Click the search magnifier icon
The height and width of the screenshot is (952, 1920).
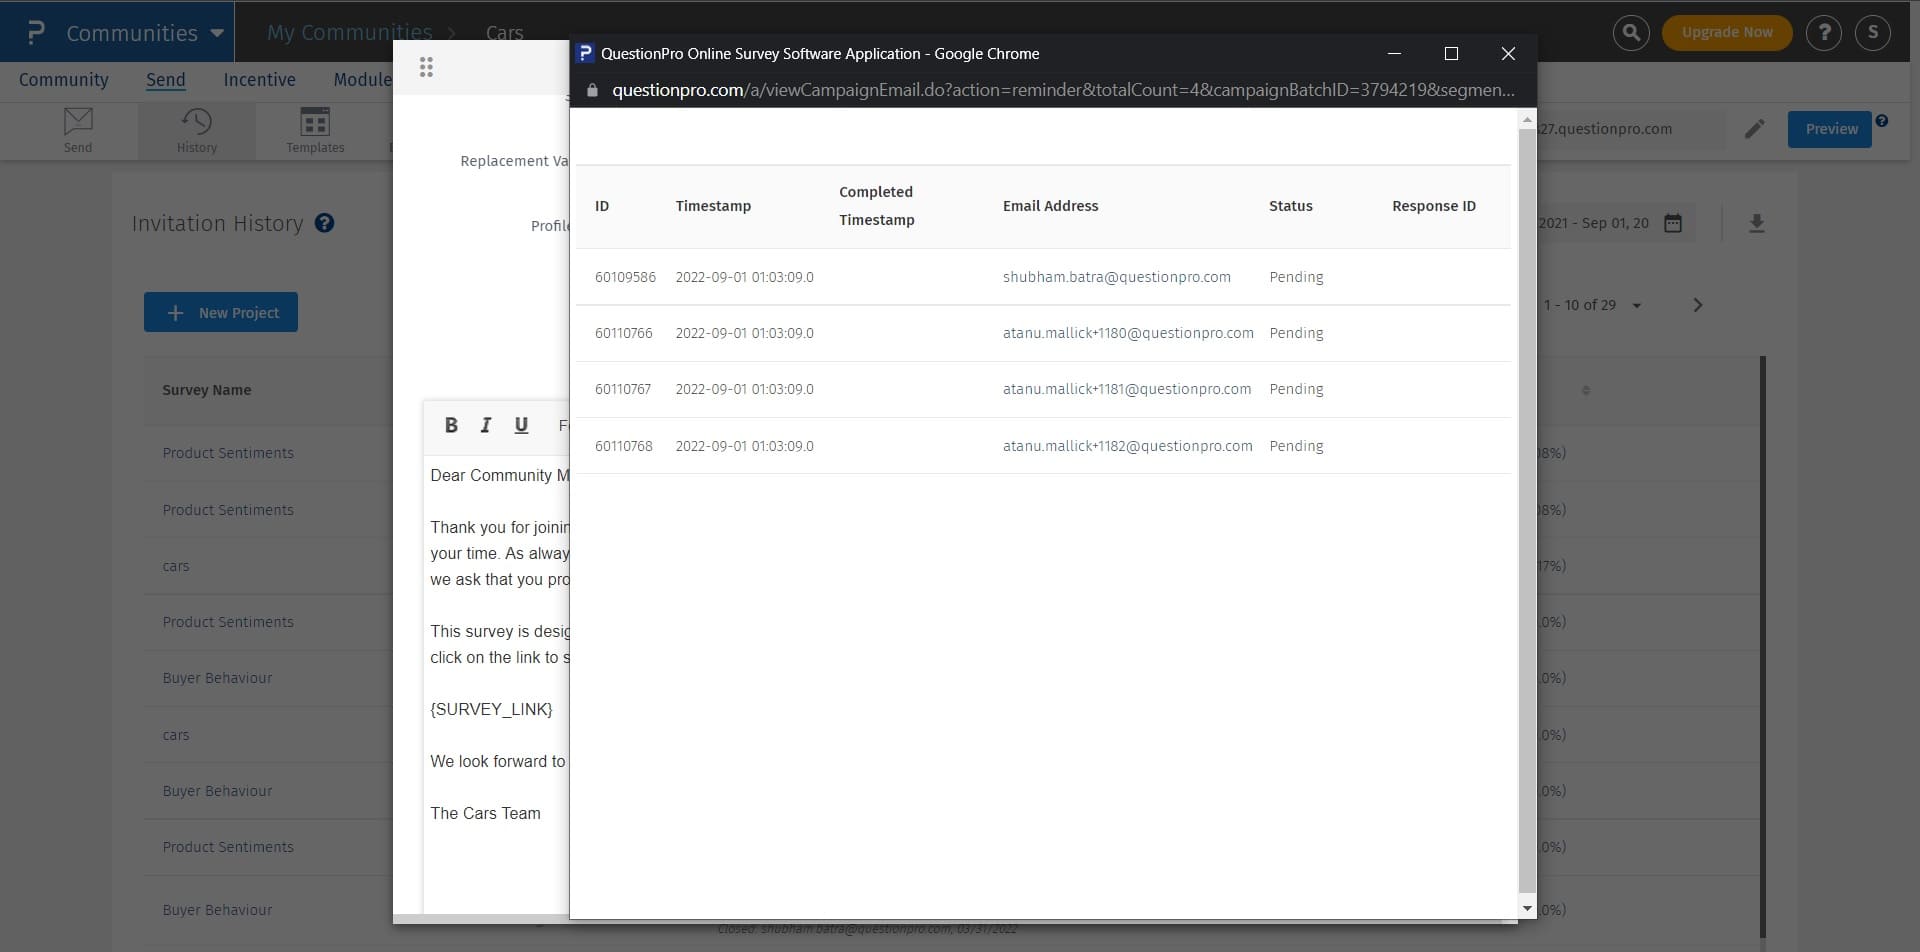coord(1631,32)
